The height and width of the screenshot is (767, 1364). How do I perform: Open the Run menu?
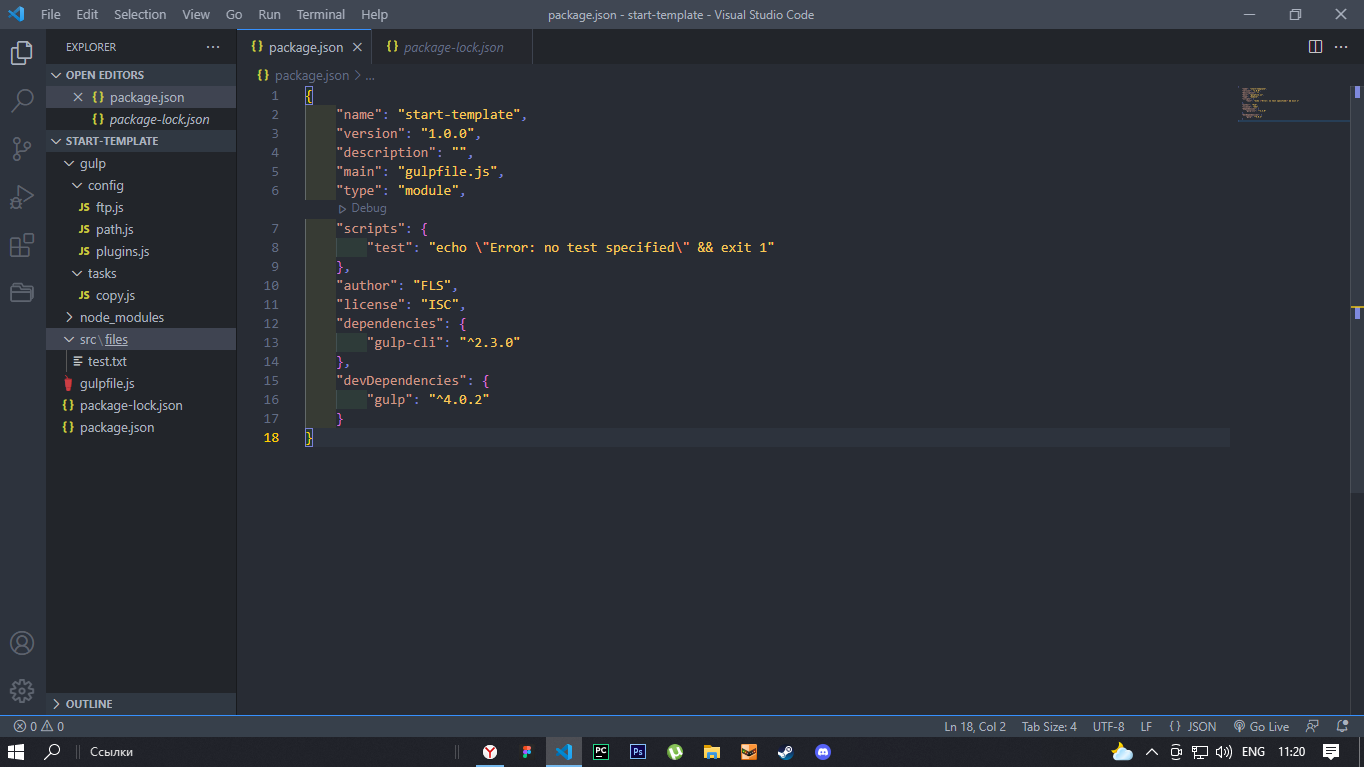269,14
